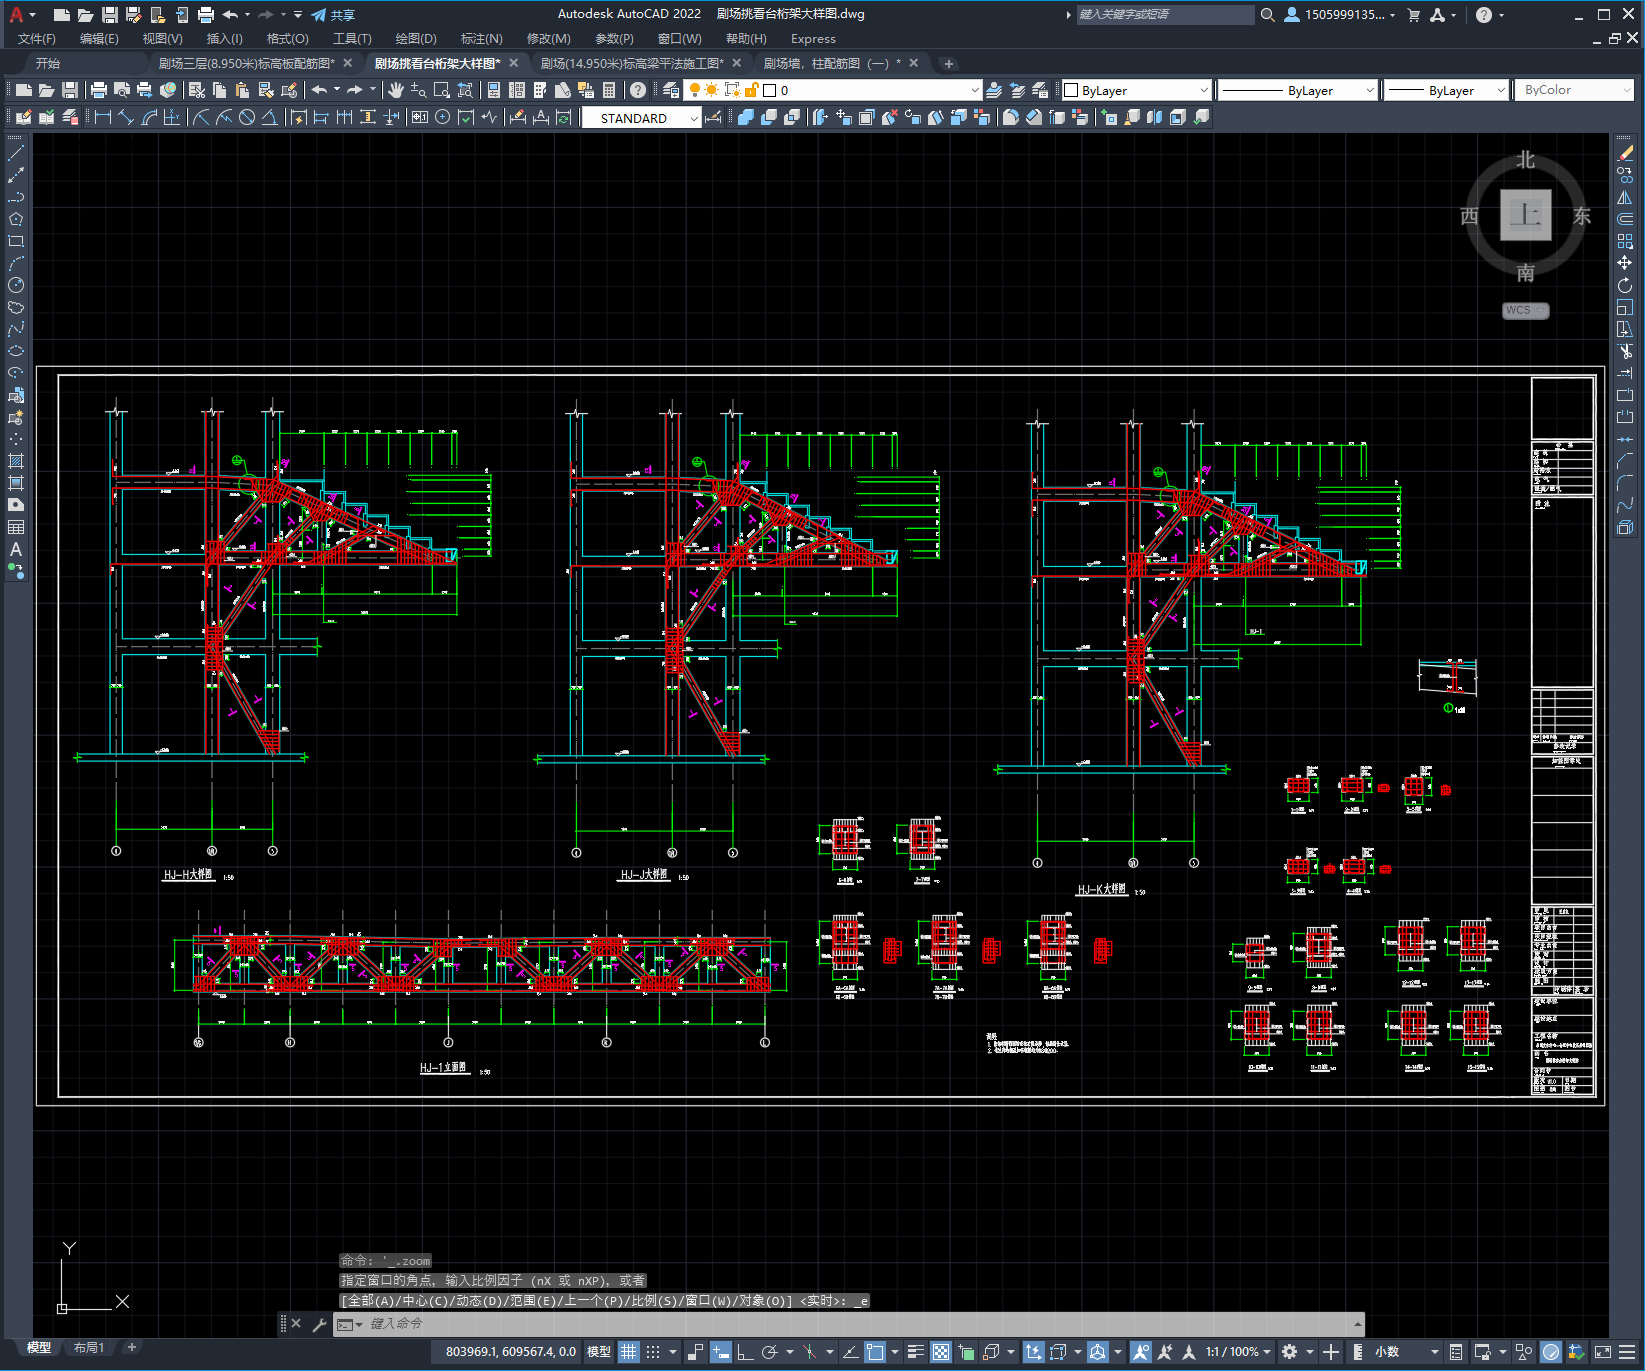Expand the annotation scale 1:1 / 100% dropdown
Viewport: 1645px width, 1371px height.
coord(1238,1352)
